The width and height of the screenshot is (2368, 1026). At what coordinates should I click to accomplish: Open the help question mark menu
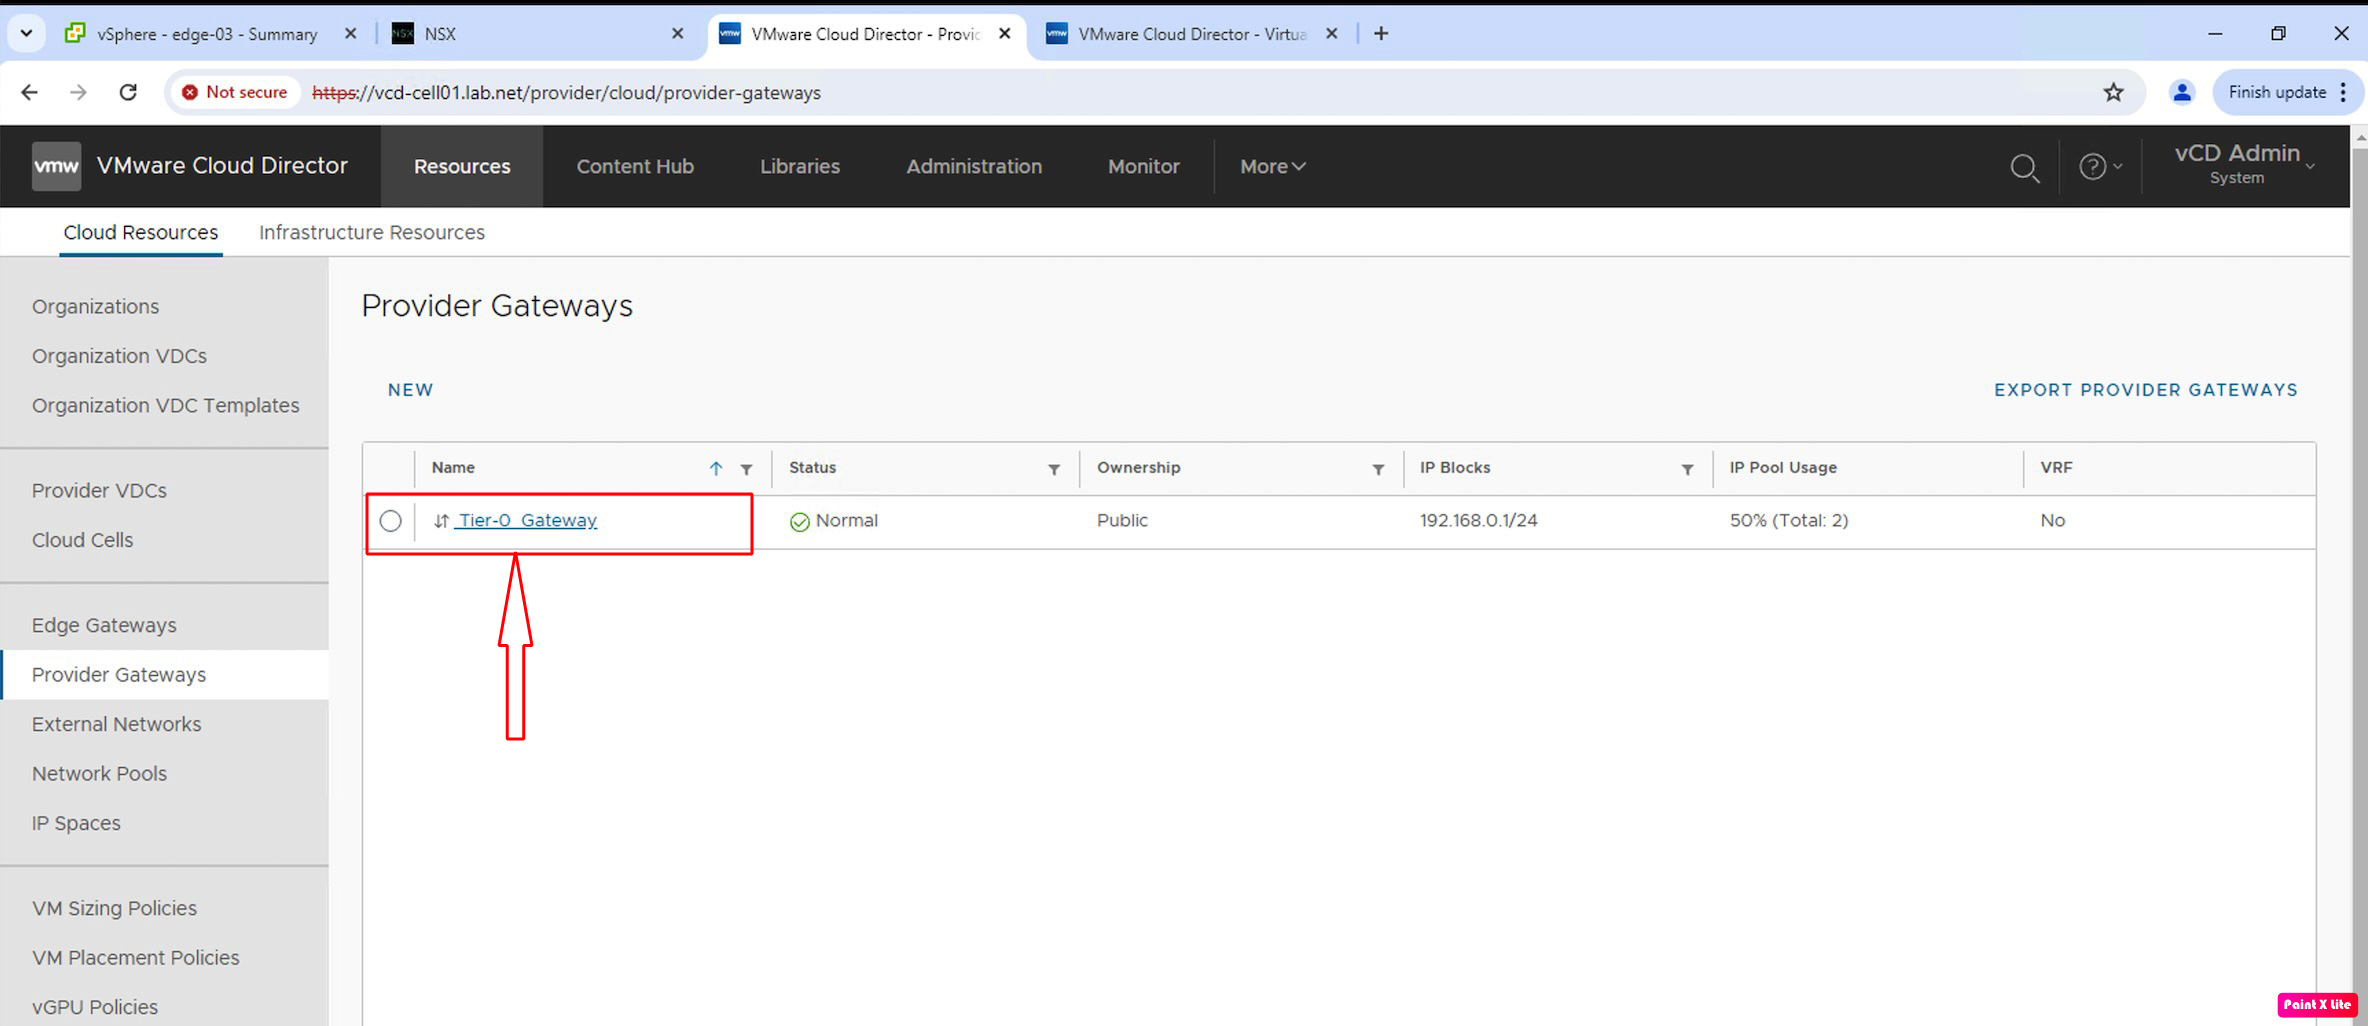[x=2098, y=167]
